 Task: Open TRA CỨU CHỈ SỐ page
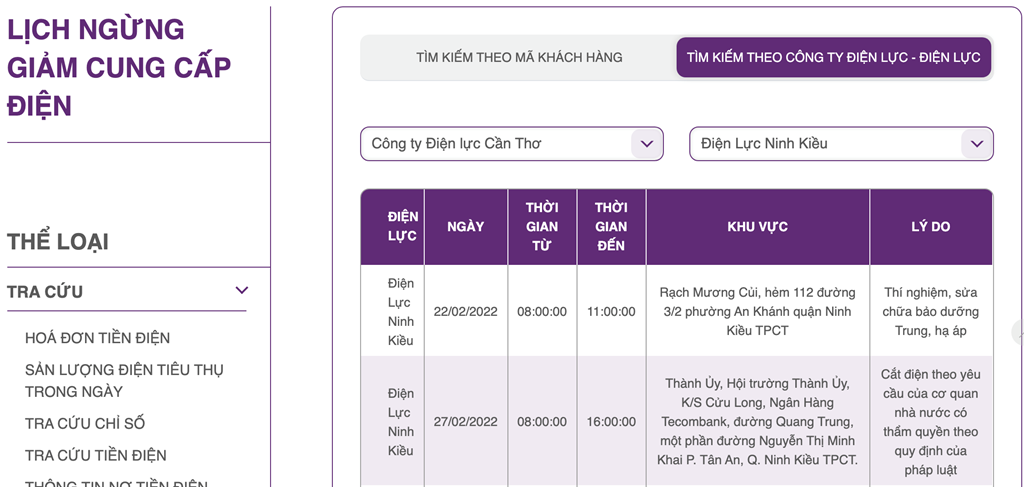pos(85,423)
